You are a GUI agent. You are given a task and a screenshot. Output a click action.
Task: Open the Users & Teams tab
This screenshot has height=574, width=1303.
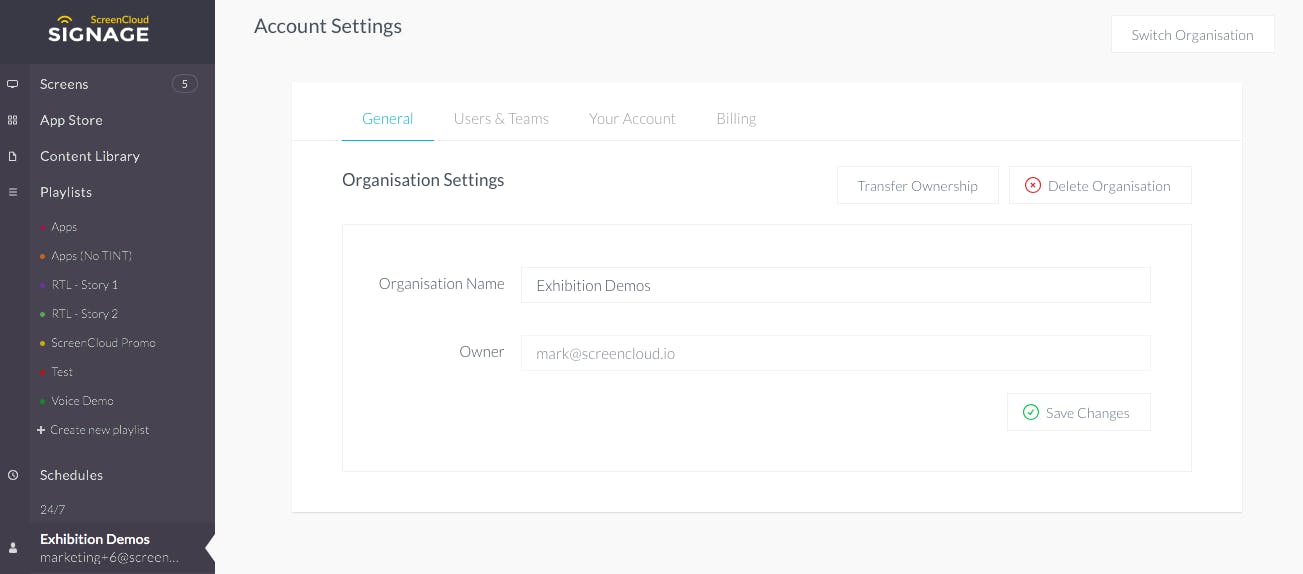pyautogui.click(x=501, y=118)
